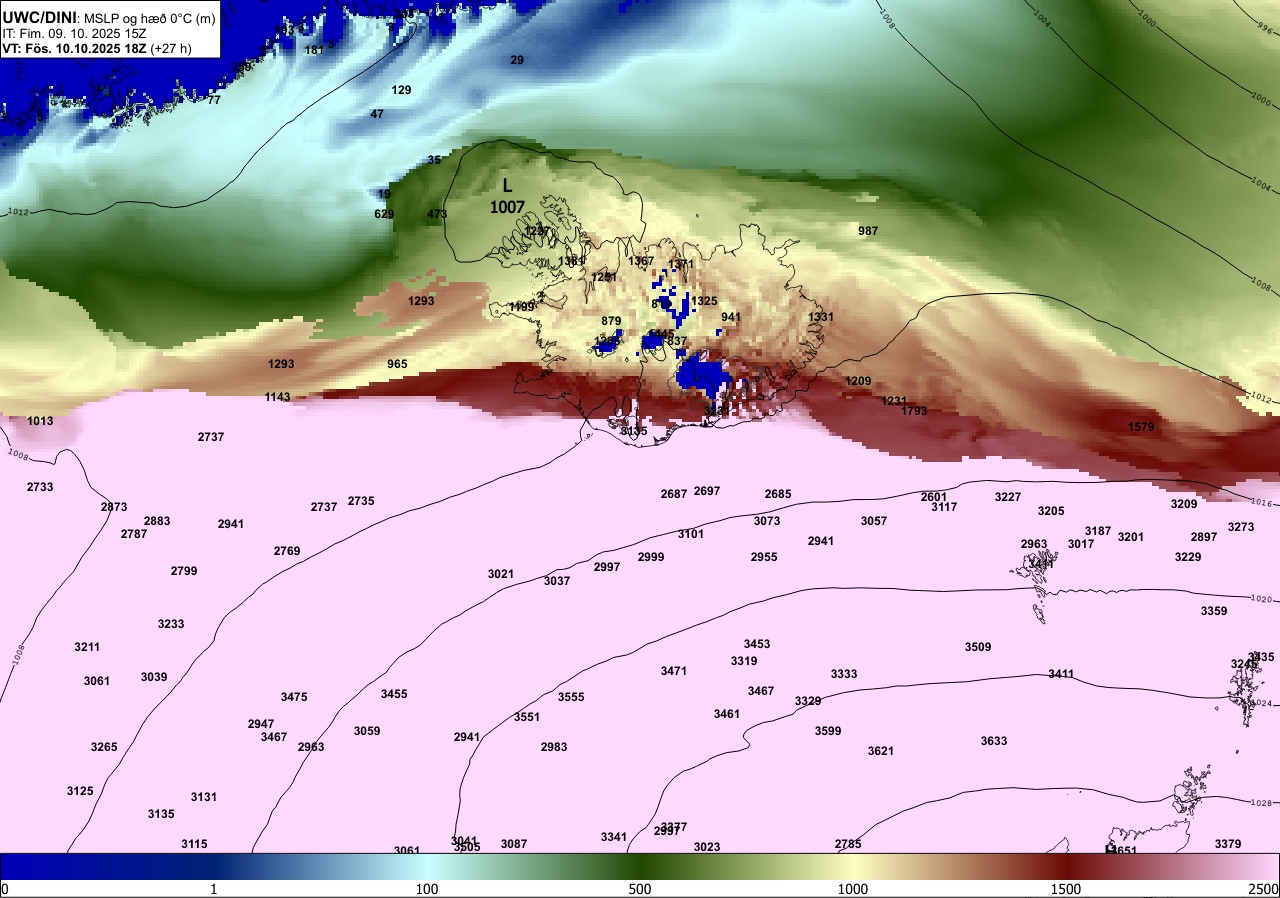Click the IT: Fim. 09. 10. 2025 15Z line

[72, 33]
